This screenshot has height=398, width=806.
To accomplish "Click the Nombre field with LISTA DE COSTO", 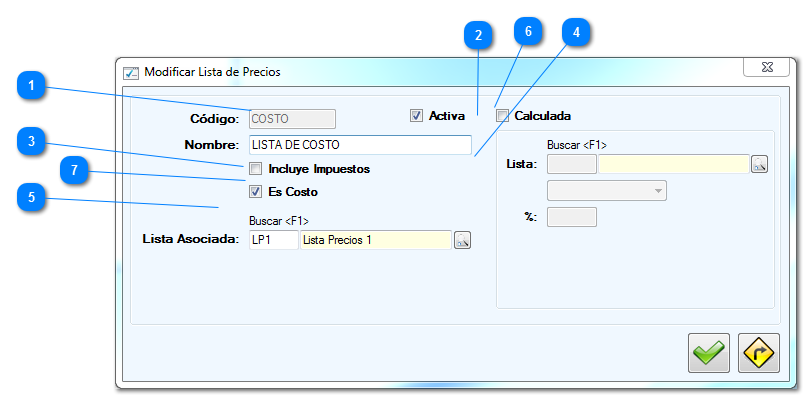I will coord(360,145).
